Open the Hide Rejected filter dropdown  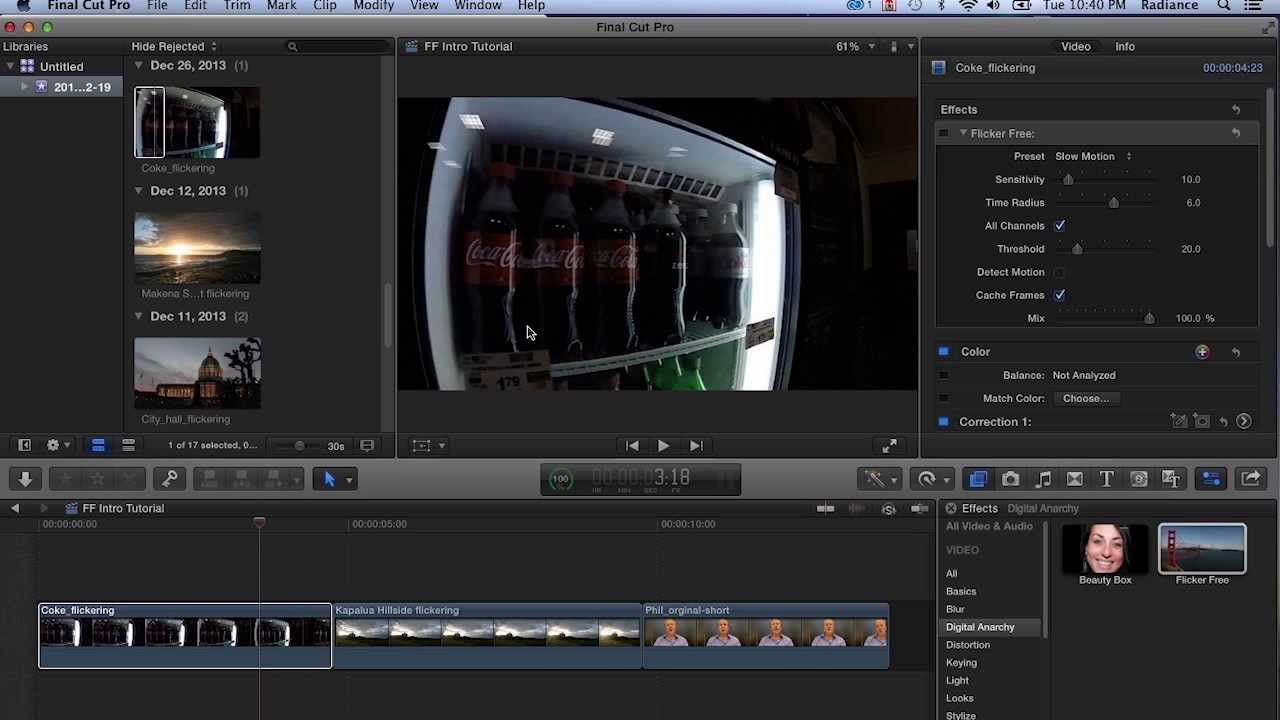tap(174, 46)
